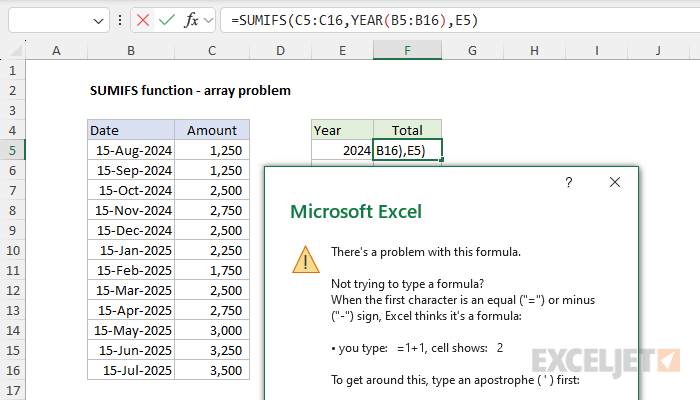Click the 'Total' header cell
Viewport: 700px width, 400px height.
coord(408,130)
